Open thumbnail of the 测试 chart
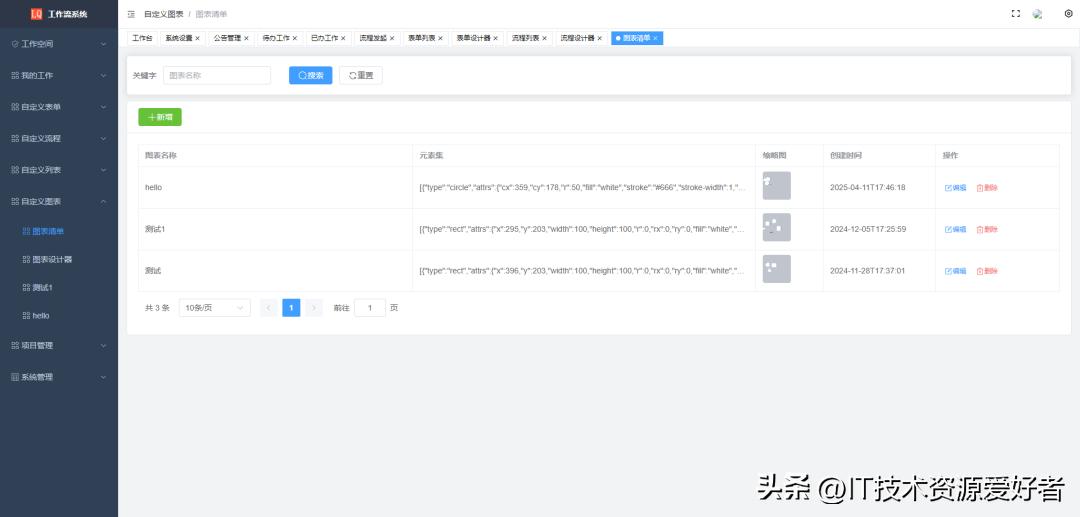 776,269
